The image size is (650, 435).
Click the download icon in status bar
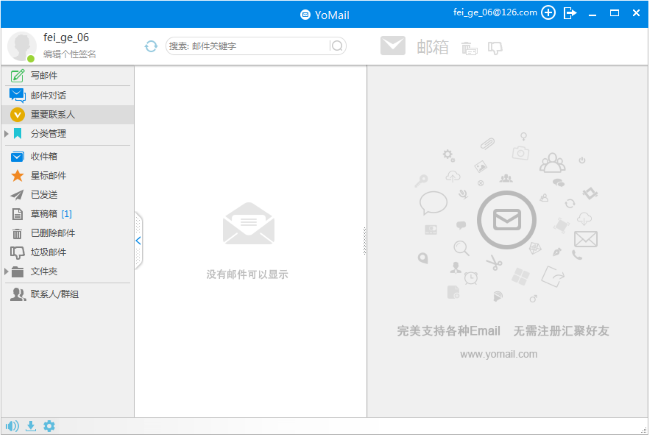tap(31, 426)
